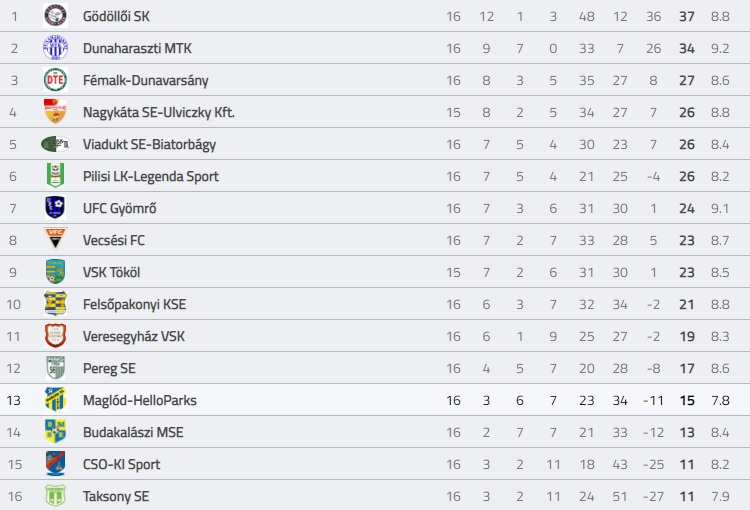This screenshot has width=750, height=510.
Task: Select the Viadukt SE-Biatorbágy logo
Action: 55,144
